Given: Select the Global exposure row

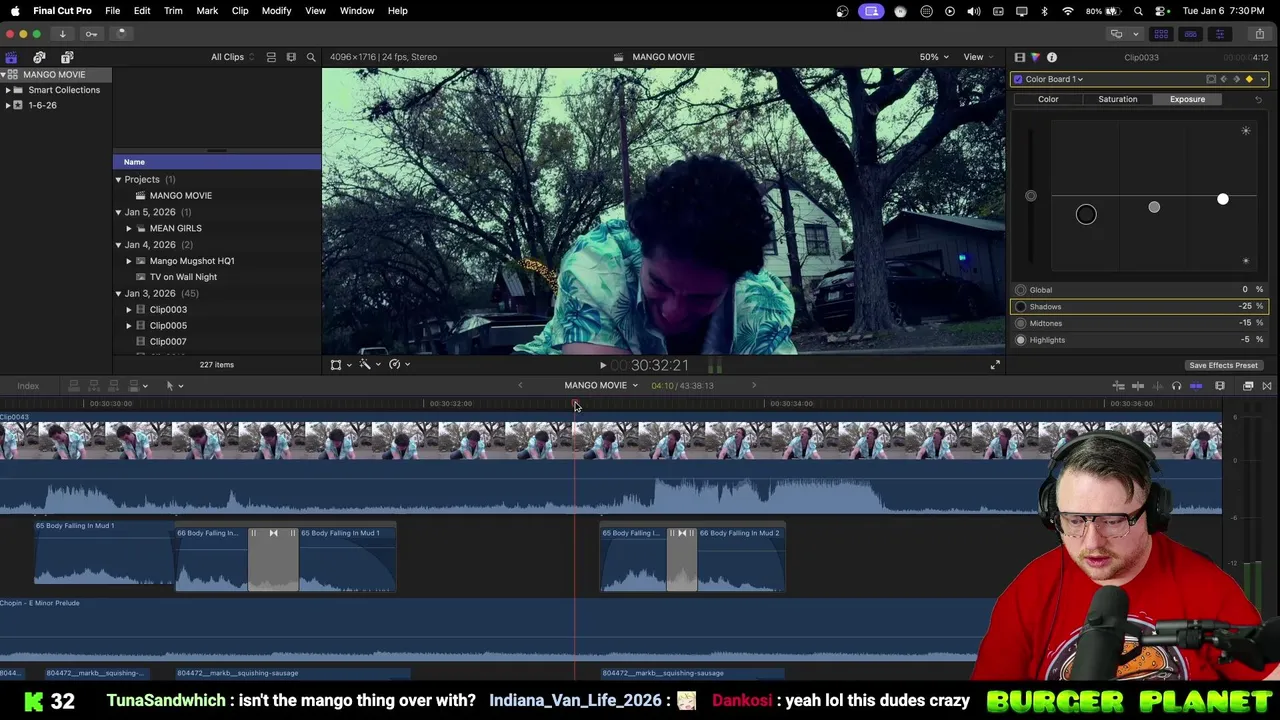Looking at the screenshot, I should tap(1139, 290).
